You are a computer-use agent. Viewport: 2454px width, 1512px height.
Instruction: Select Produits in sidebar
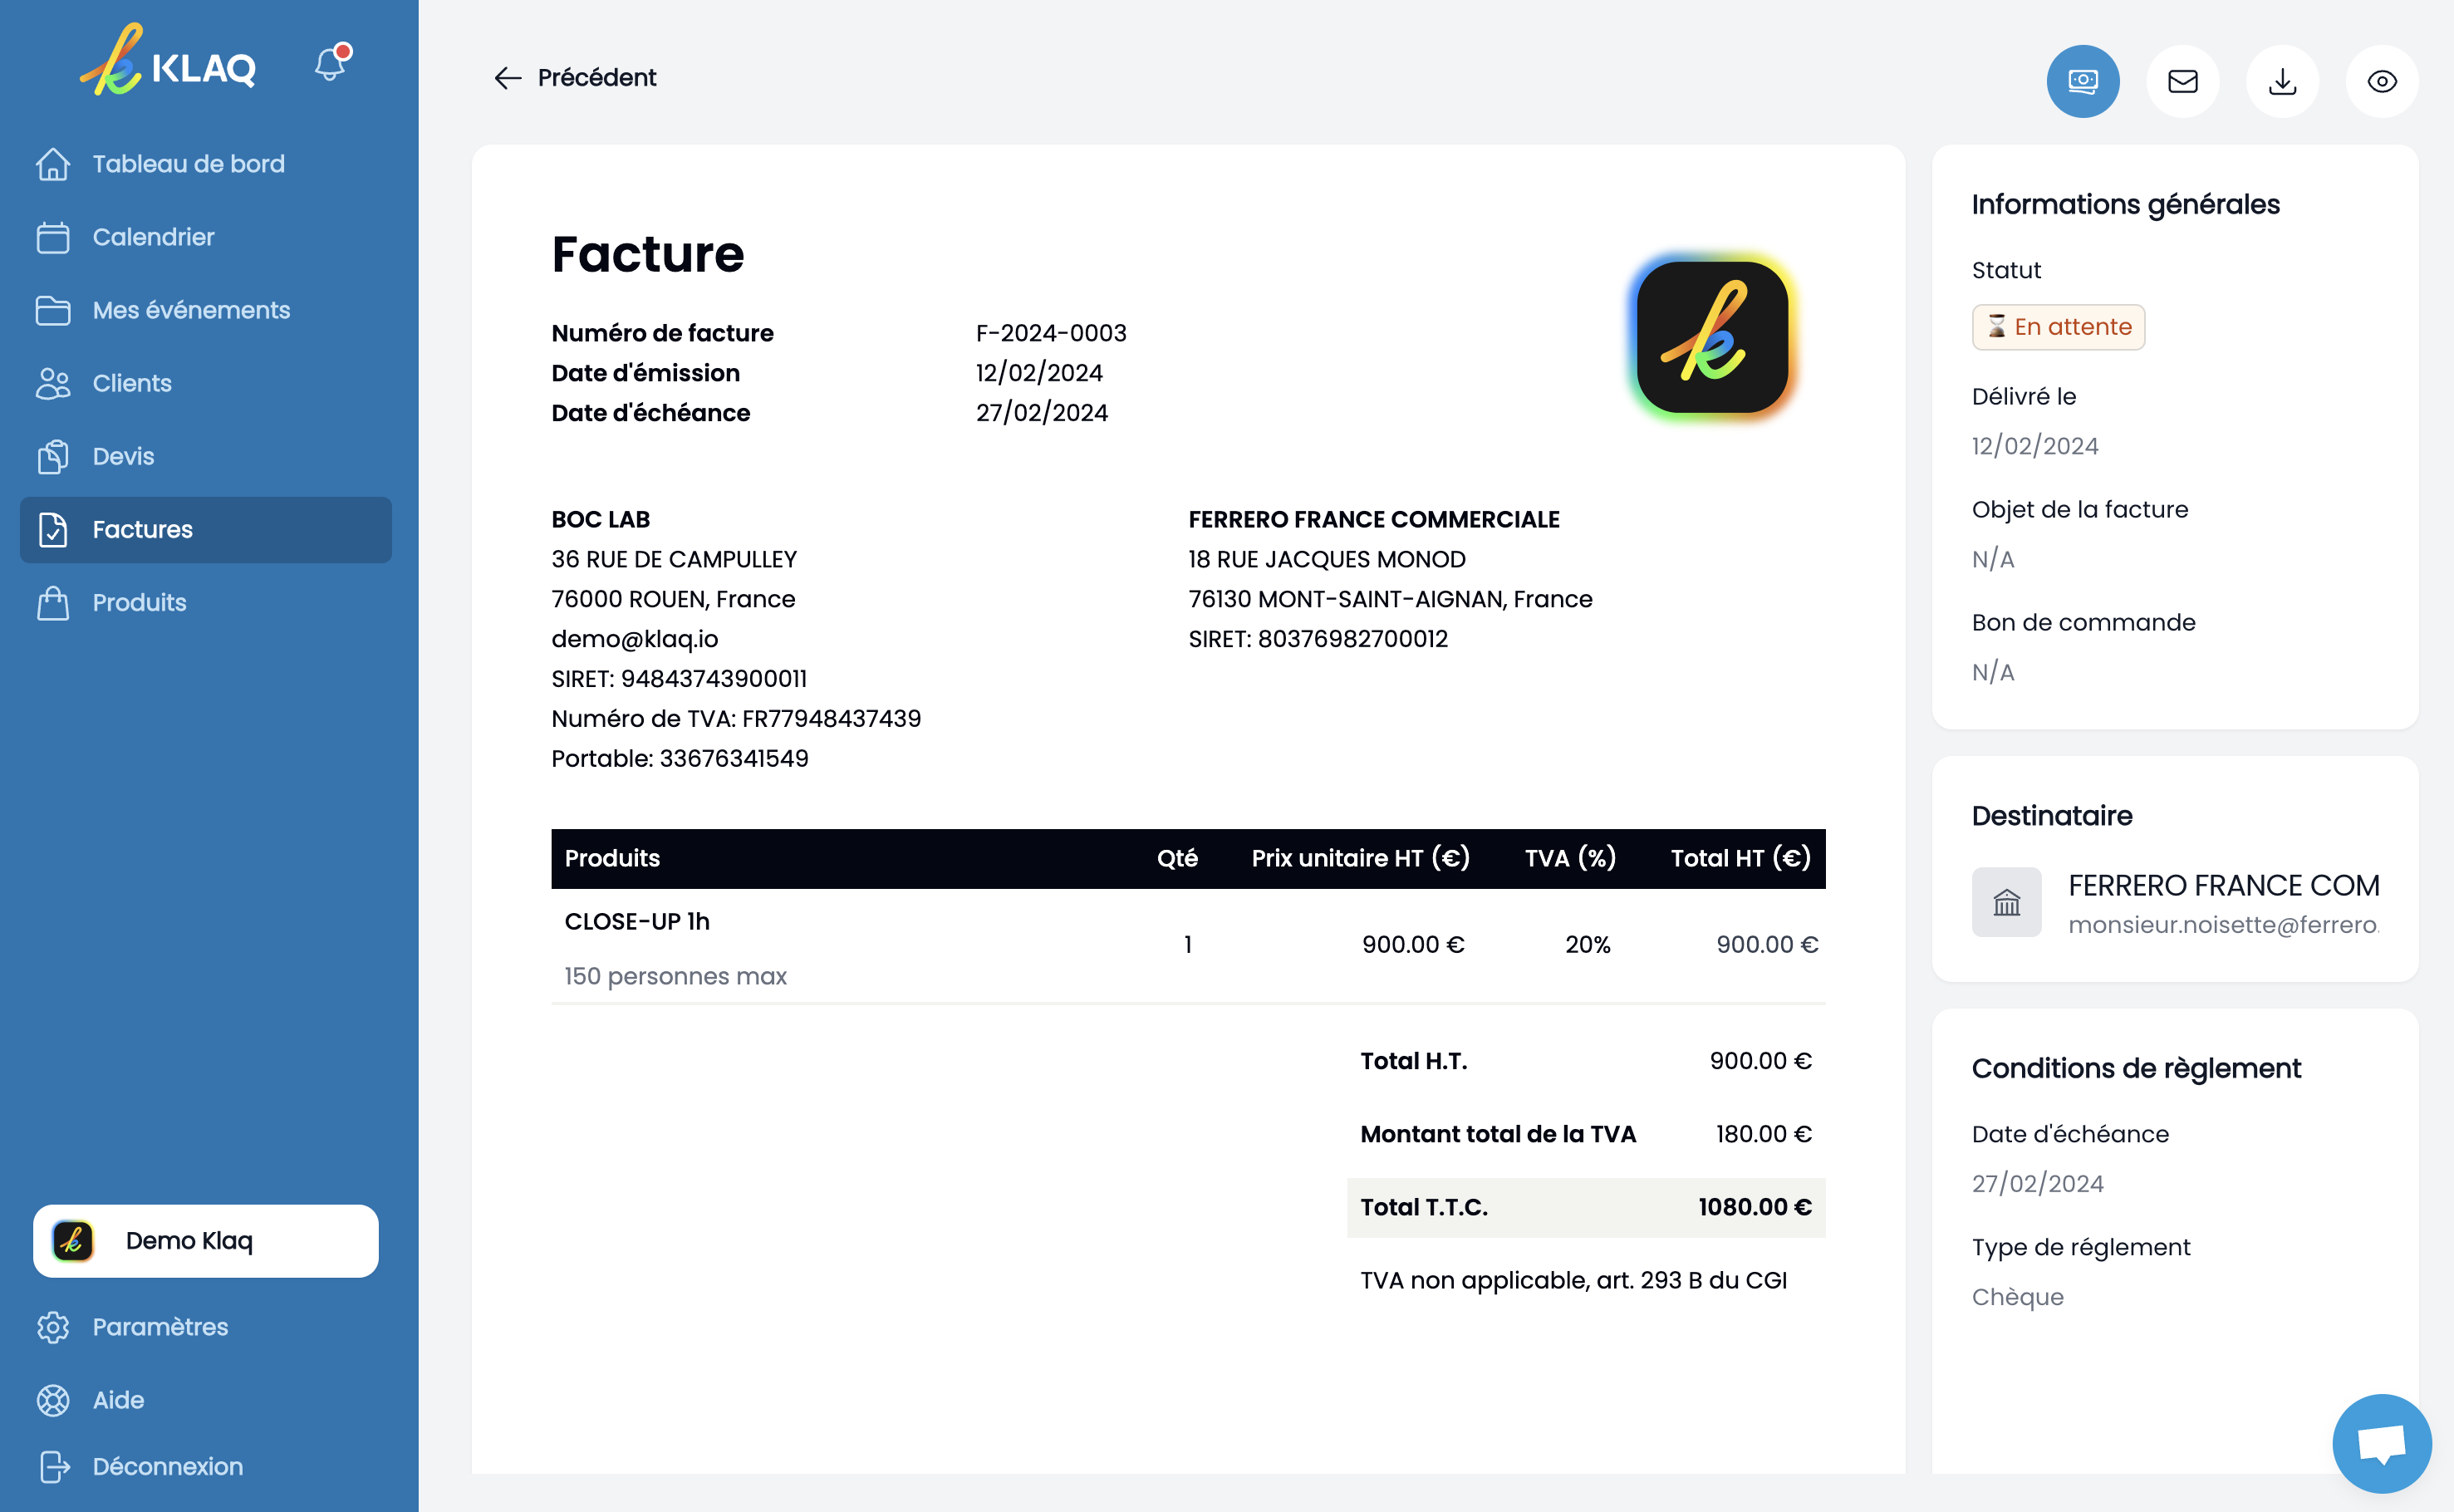(x=139, y=602)
